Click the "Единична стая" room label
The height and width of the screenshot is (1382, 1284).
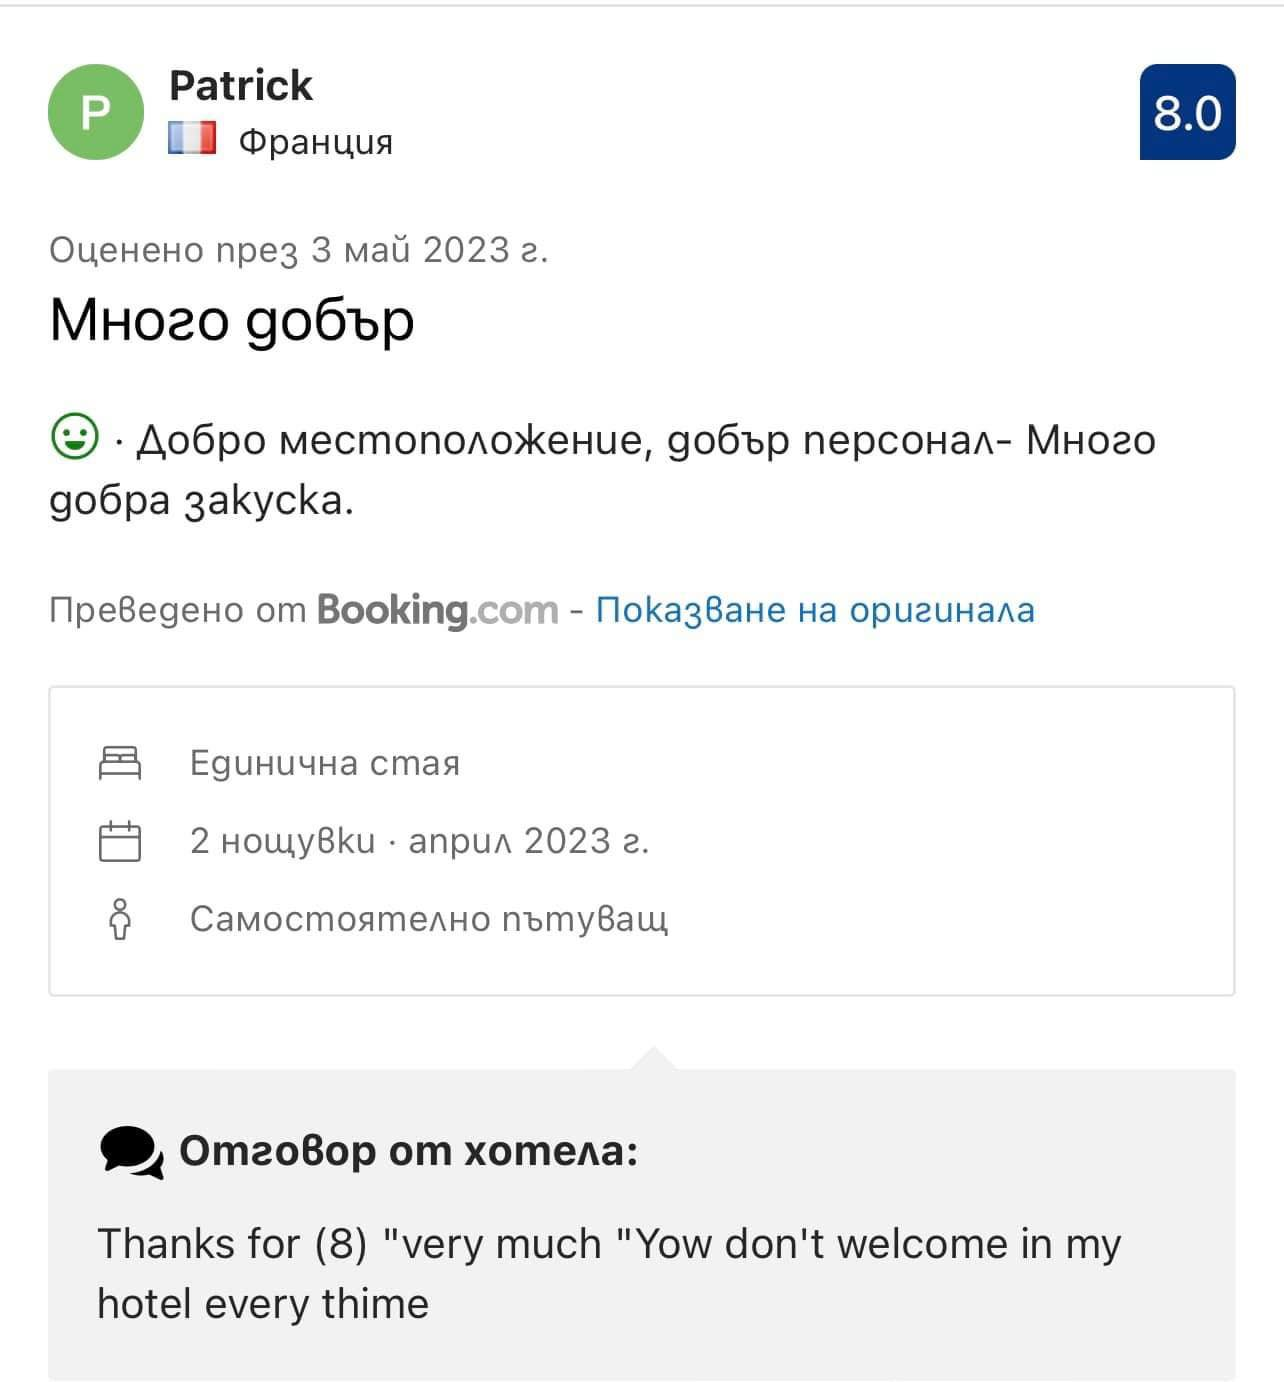(x=325, y=763)
